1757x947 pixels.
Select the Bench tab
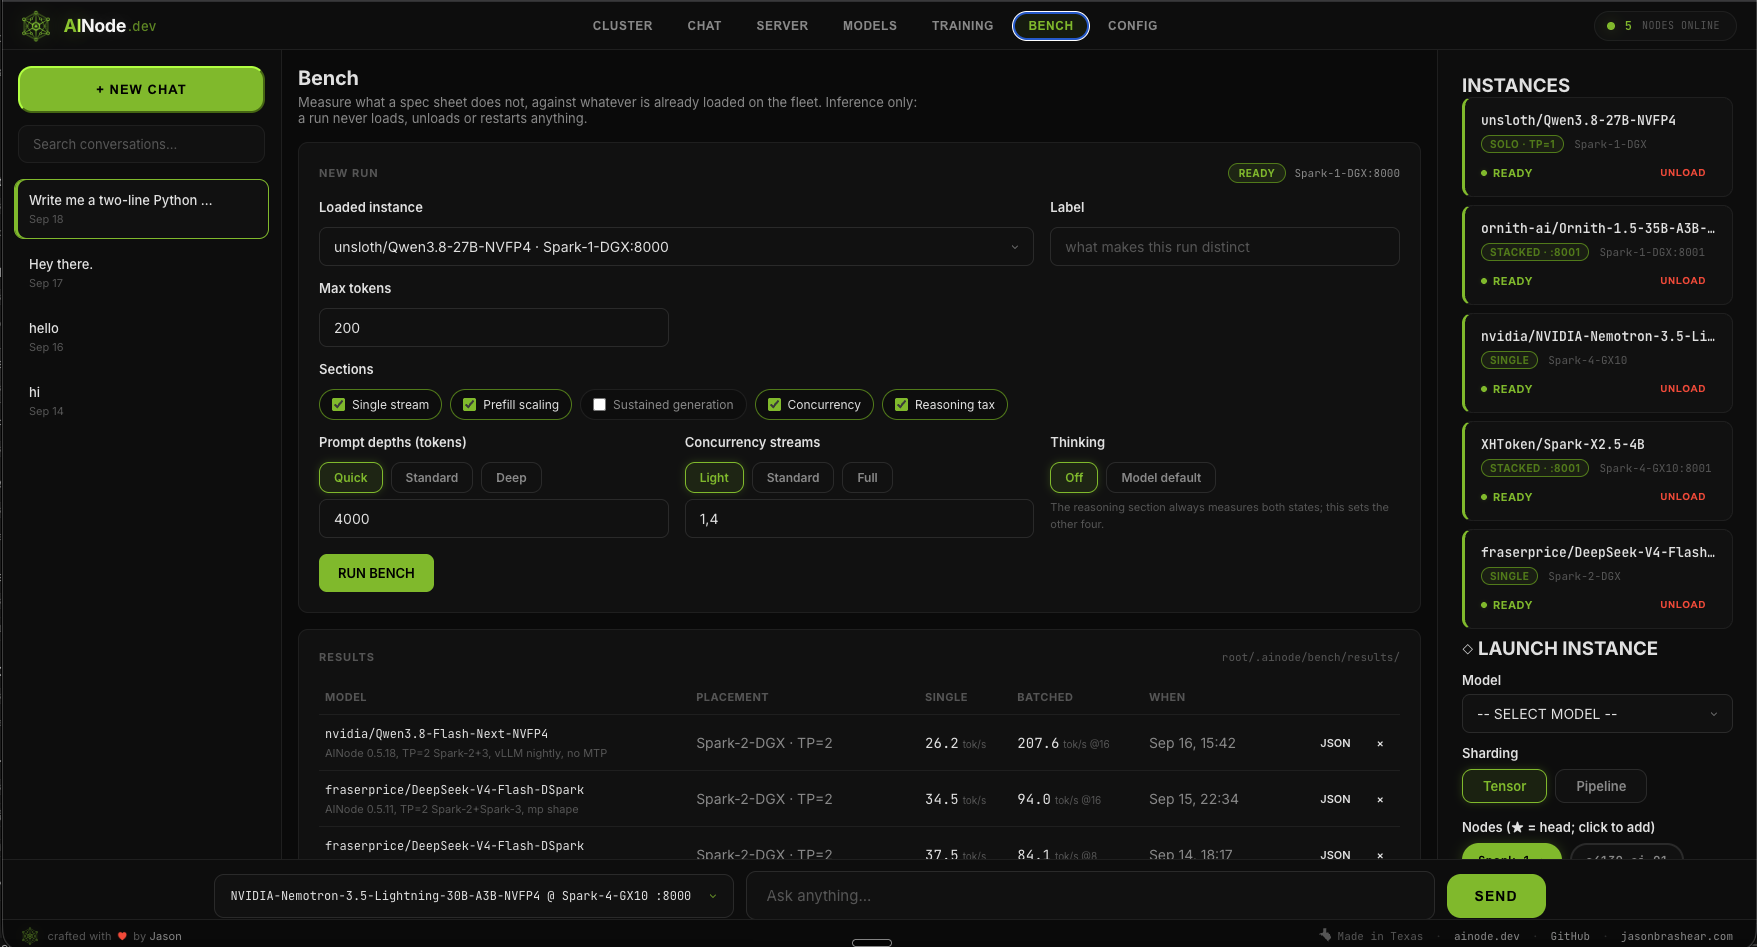(1051, 26)
